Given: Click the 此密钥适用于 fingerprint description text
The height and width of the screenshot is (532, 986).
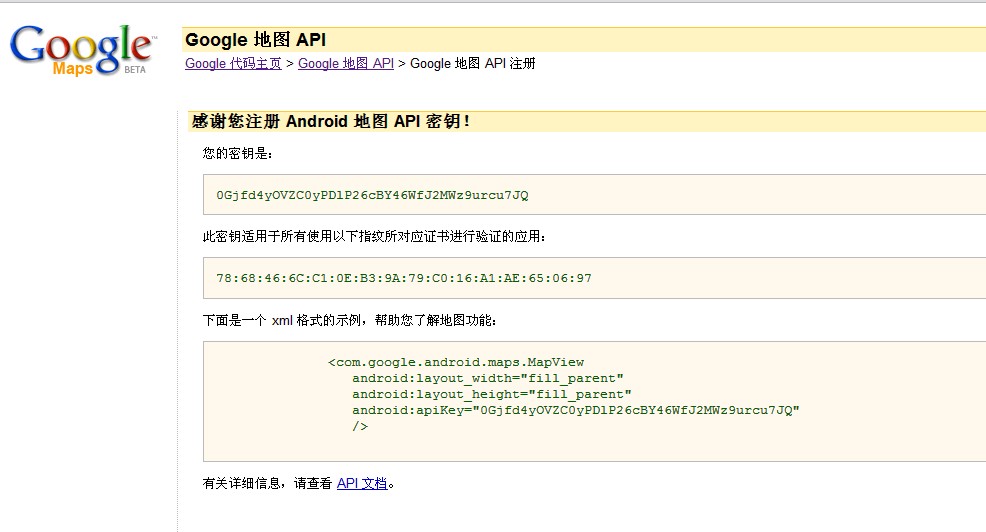Looking at the screenshot, I should pos(374,237).
